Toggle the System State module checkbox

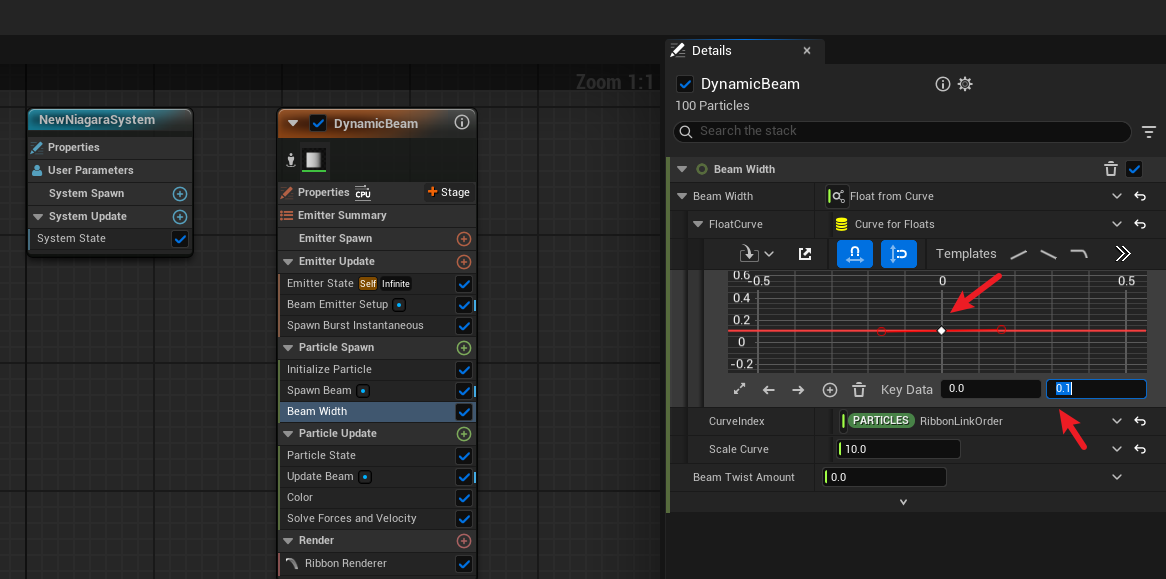[180, 239]
